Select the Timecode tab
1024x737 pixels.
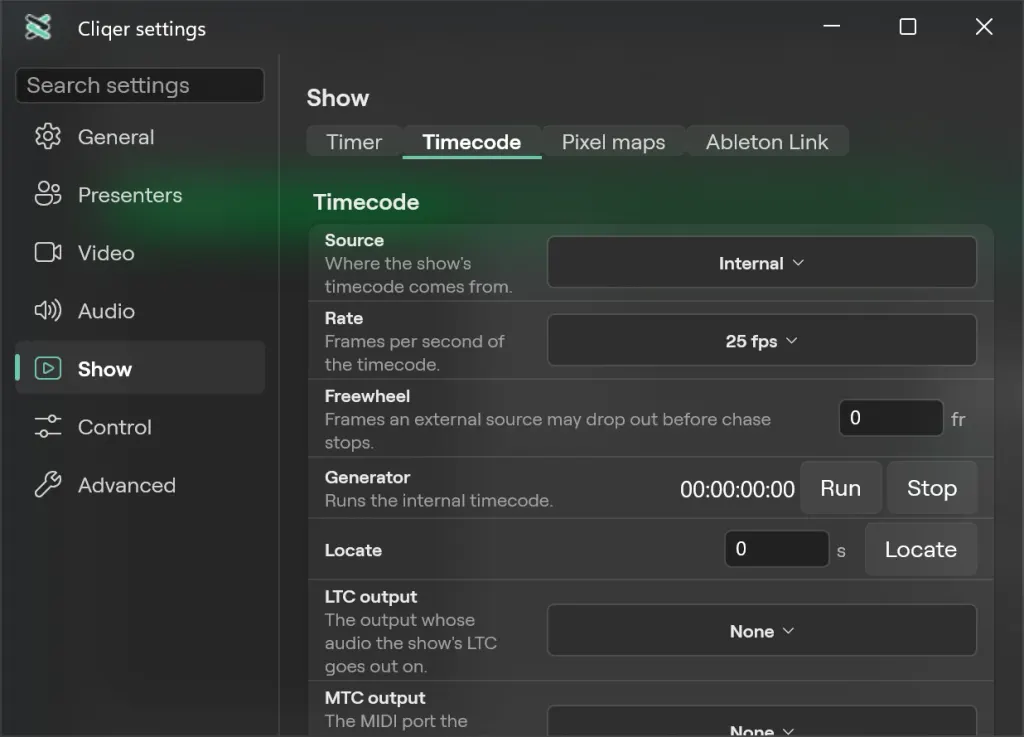coord(472,142)
